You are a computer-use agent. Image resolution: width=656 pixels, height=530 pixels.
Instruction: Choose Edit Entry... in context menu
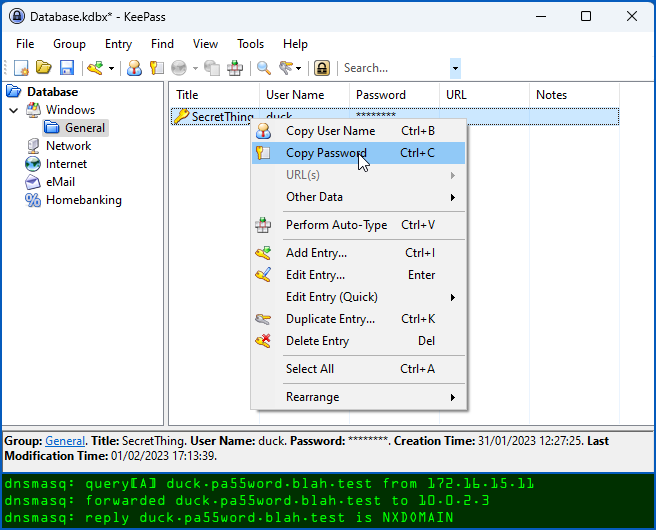[359, 275]
